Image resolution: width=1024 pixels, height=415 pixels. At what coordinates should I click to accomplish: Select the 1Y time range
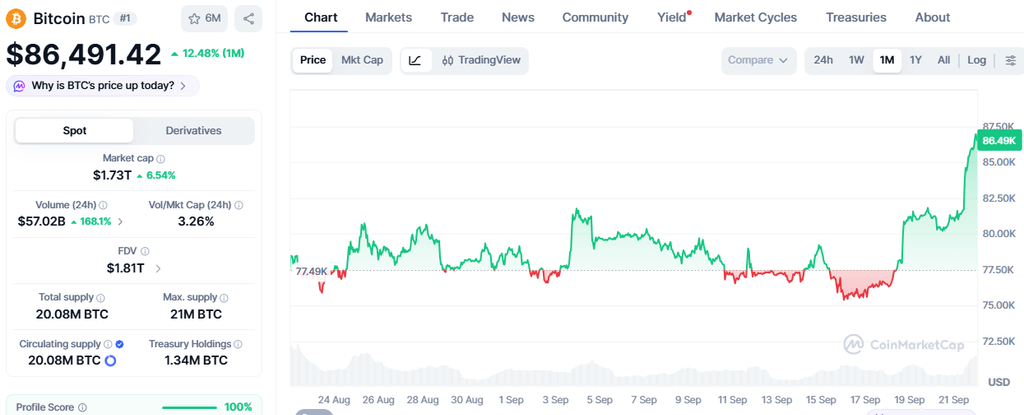(916, 60)
